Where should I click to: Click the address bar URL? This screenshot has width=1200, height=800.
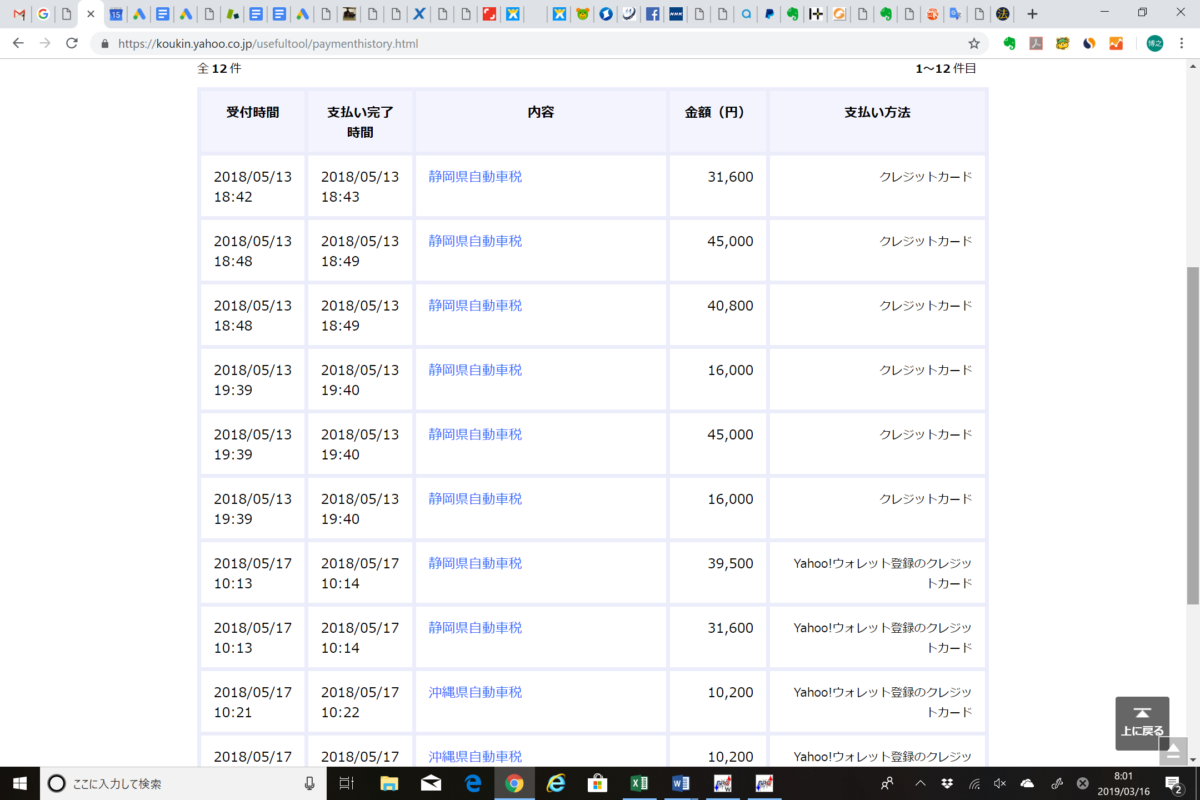coord(268,44)
